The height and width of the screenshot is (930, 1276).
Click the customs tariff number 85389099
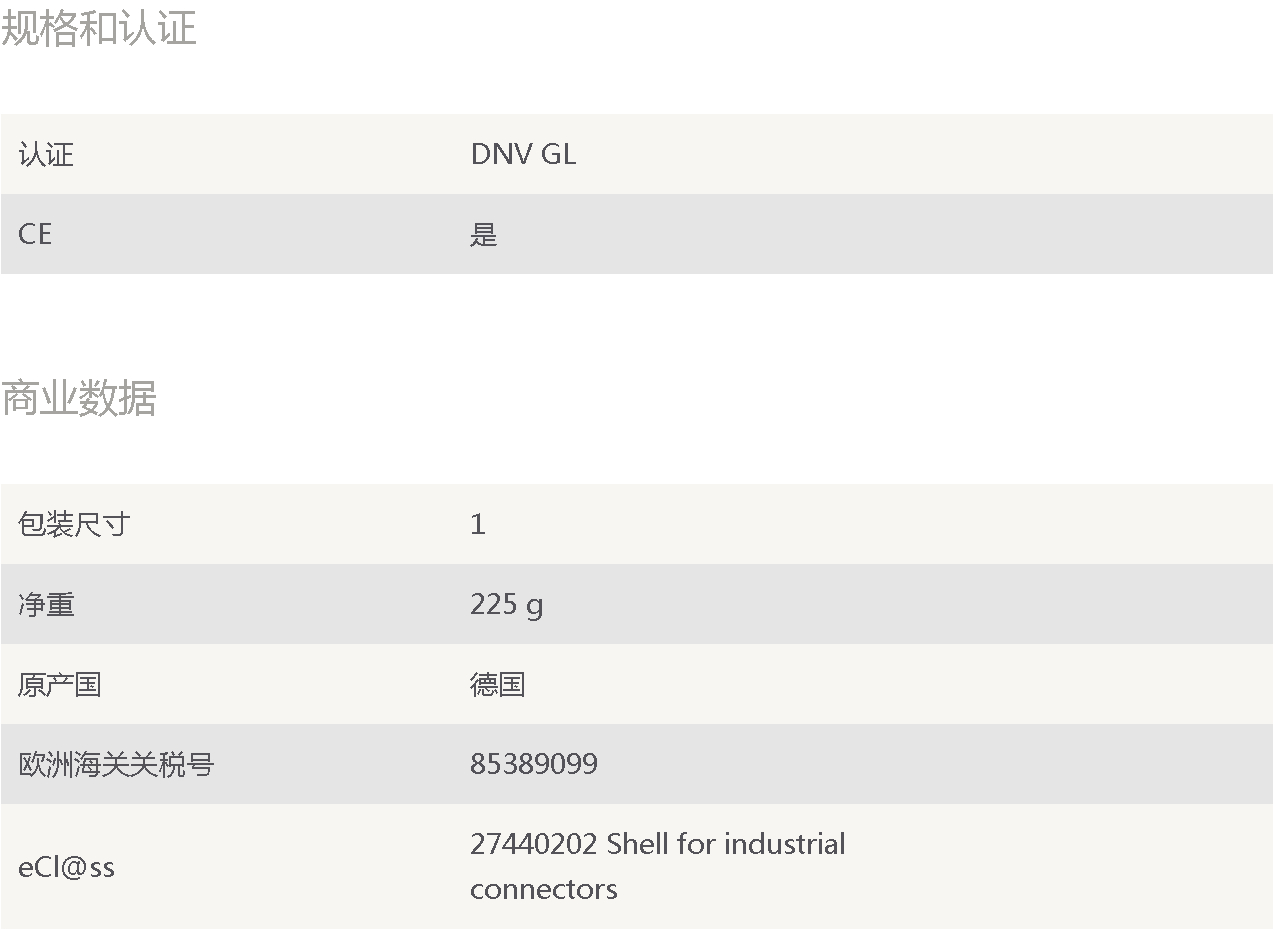coord(534,764)
